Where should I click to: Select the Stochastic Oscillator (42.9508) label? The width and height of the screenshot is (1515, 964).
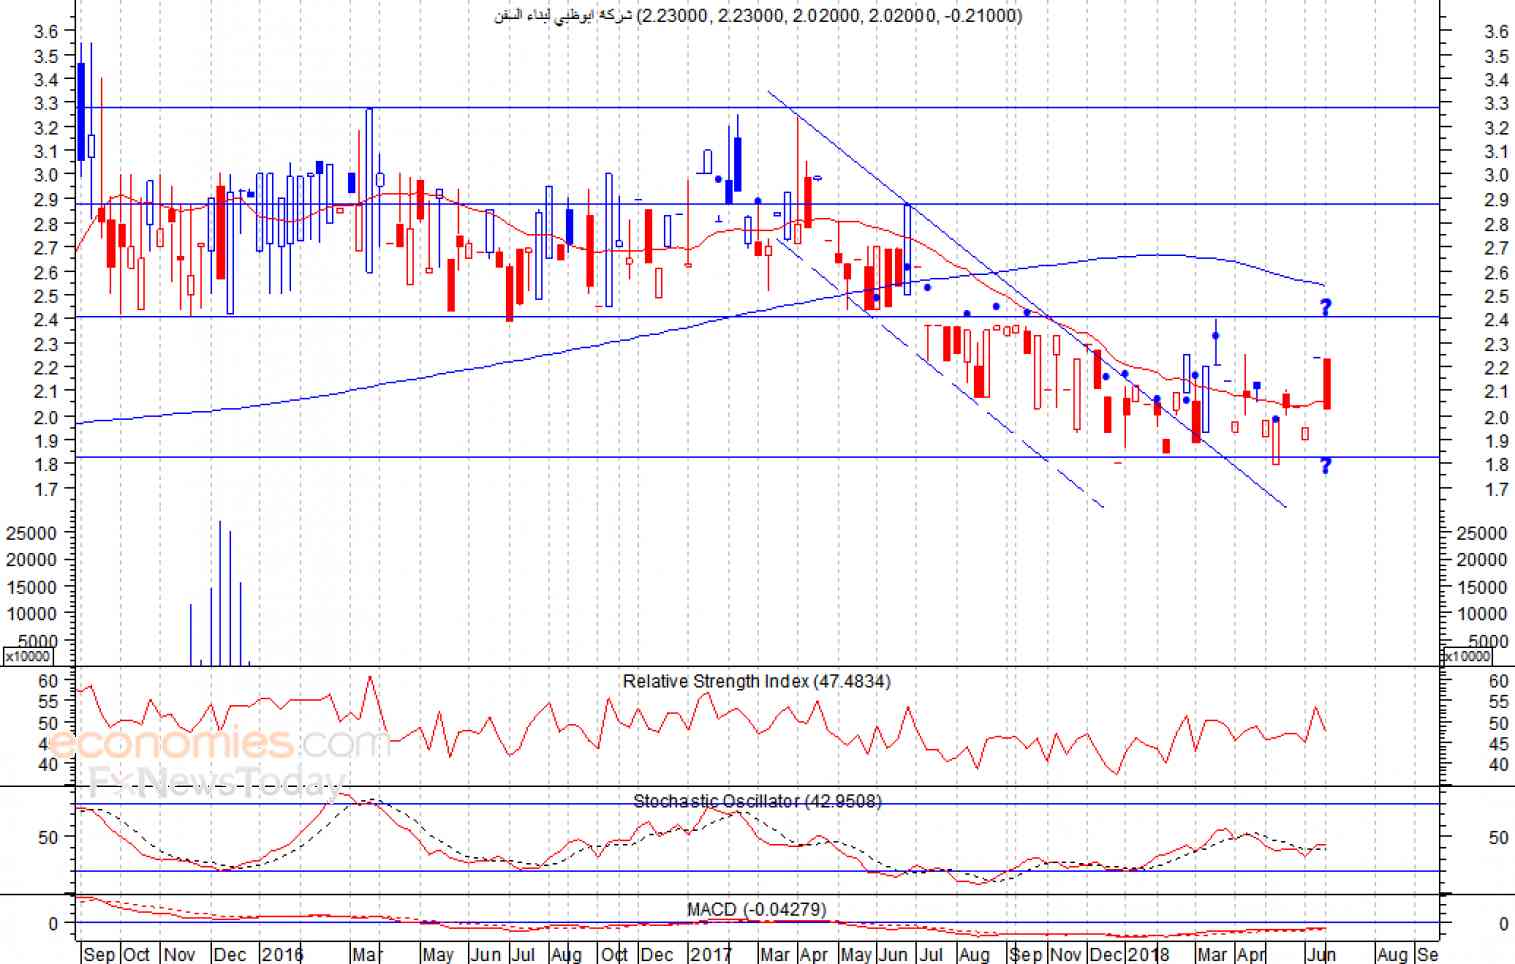(757, 801)
